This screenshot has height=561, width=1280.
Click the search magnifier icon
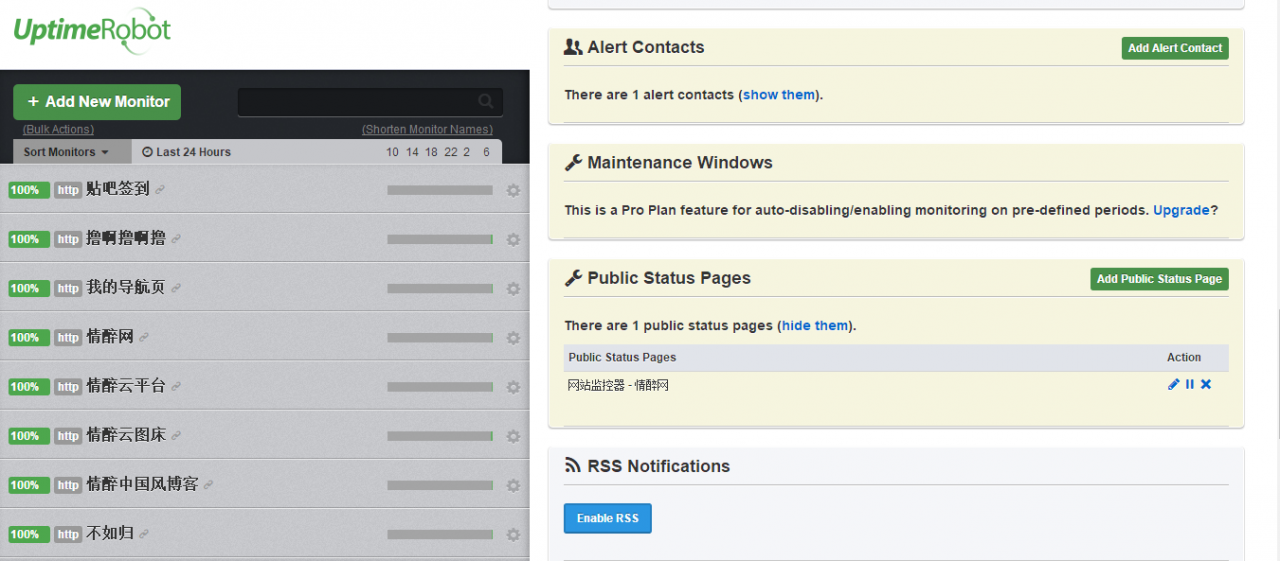pos(486,101)
